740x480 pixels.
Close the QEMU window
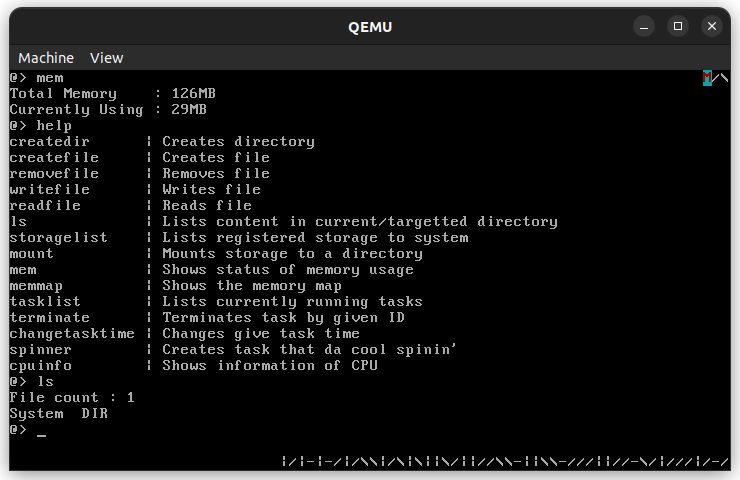[x=712, y=26]
